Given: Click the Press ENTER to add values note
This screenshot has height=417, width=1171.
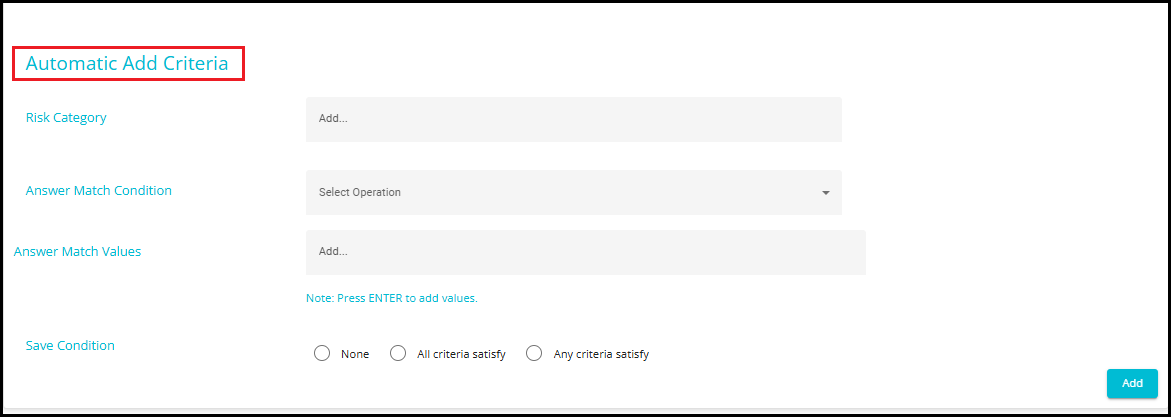Looking at the screenshot, I should click(392, 298).
